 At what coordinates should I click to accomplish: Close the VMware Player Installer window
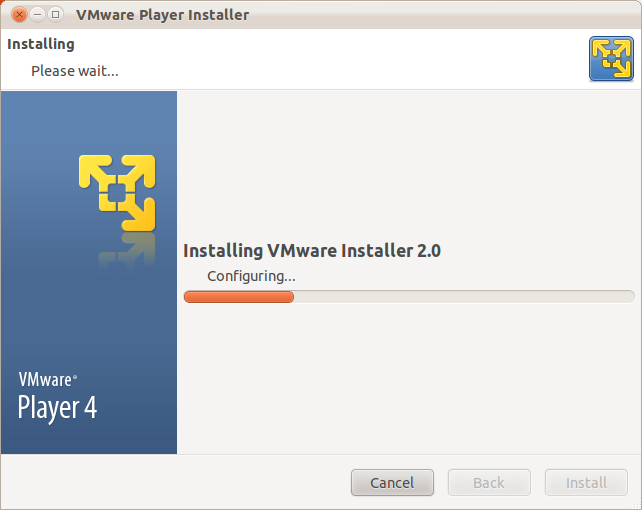tap(19, 15)
